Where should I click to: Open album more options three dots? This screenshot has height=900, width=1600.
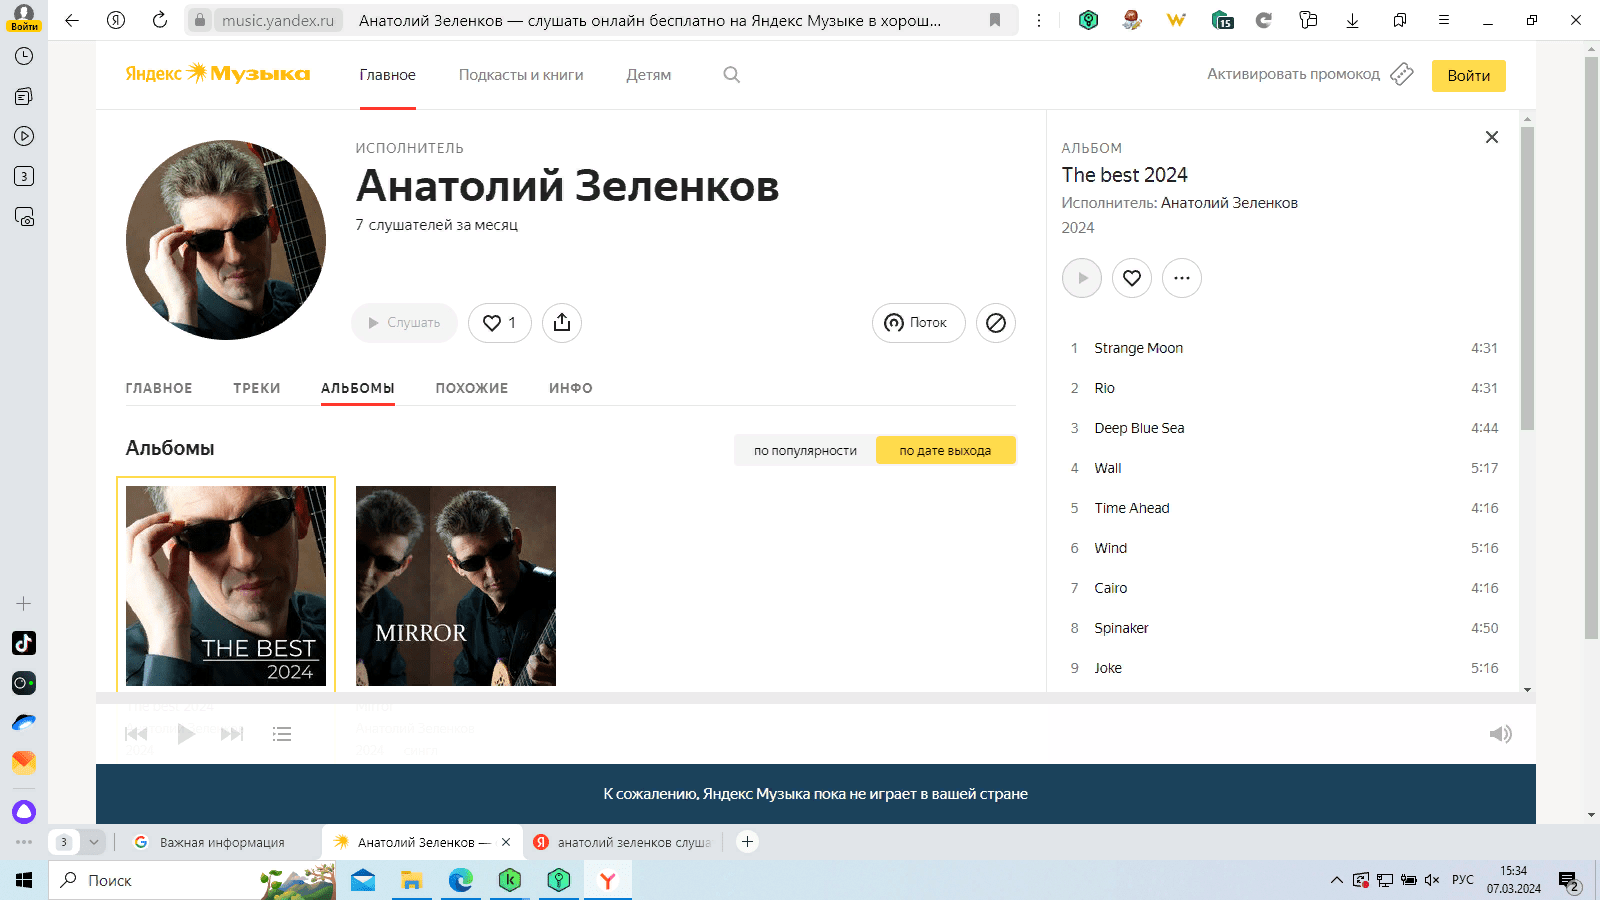pyautogui.click(x=1182, y=278)
